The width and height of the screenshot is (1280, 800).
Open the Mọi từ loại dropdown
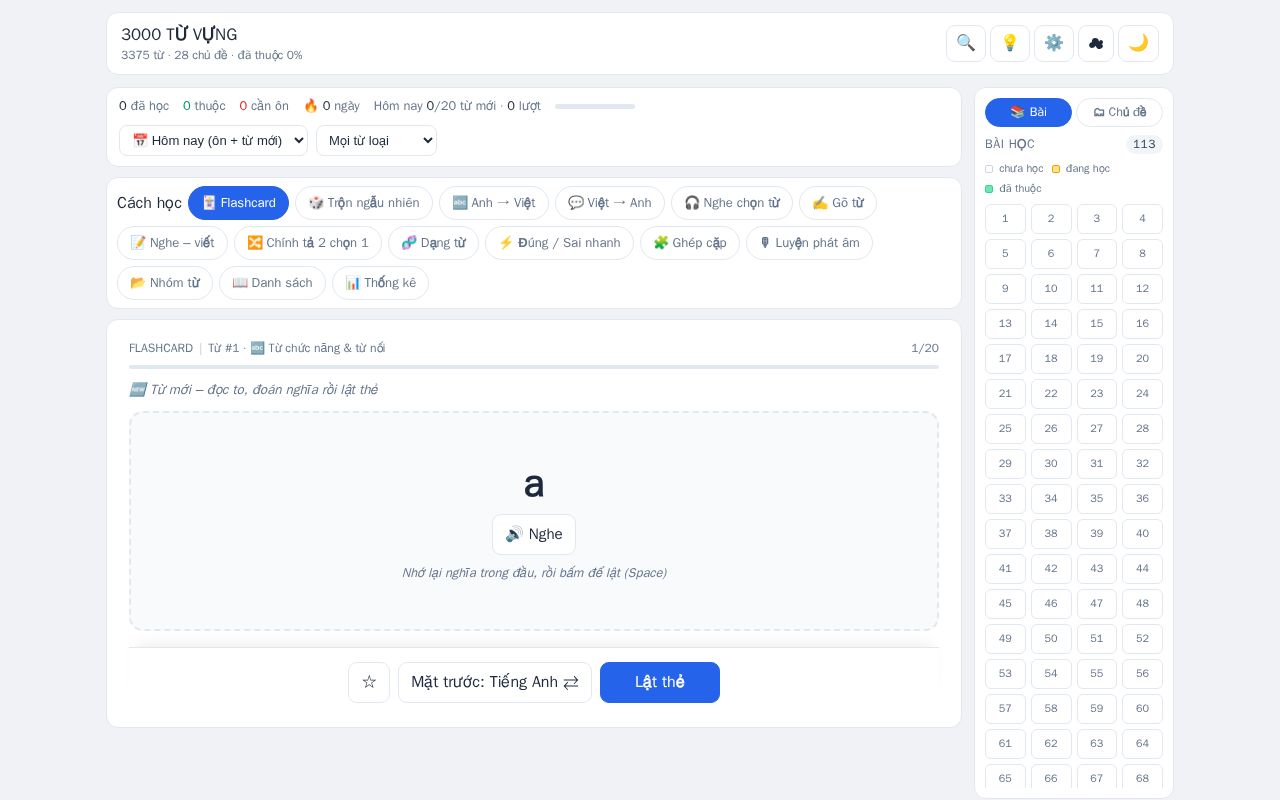(x=376, y=140)
